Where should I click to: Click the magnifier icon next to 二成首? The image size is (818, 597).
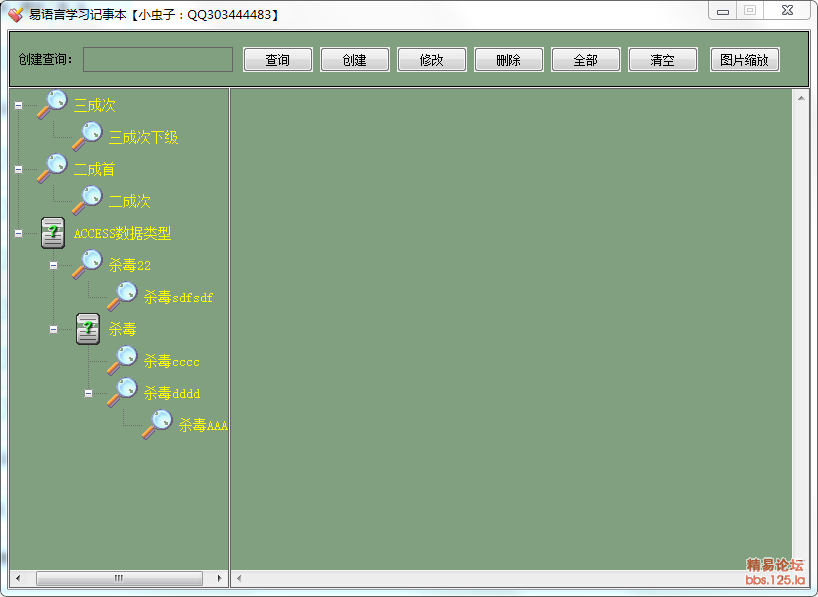pos(52,169)
